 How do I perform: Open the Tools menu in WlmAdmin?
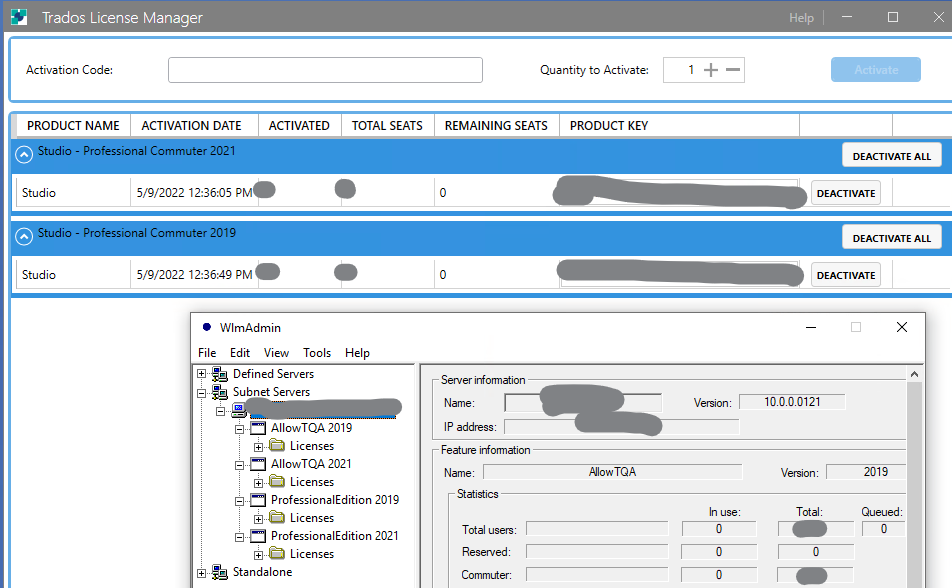coord(317,353)
